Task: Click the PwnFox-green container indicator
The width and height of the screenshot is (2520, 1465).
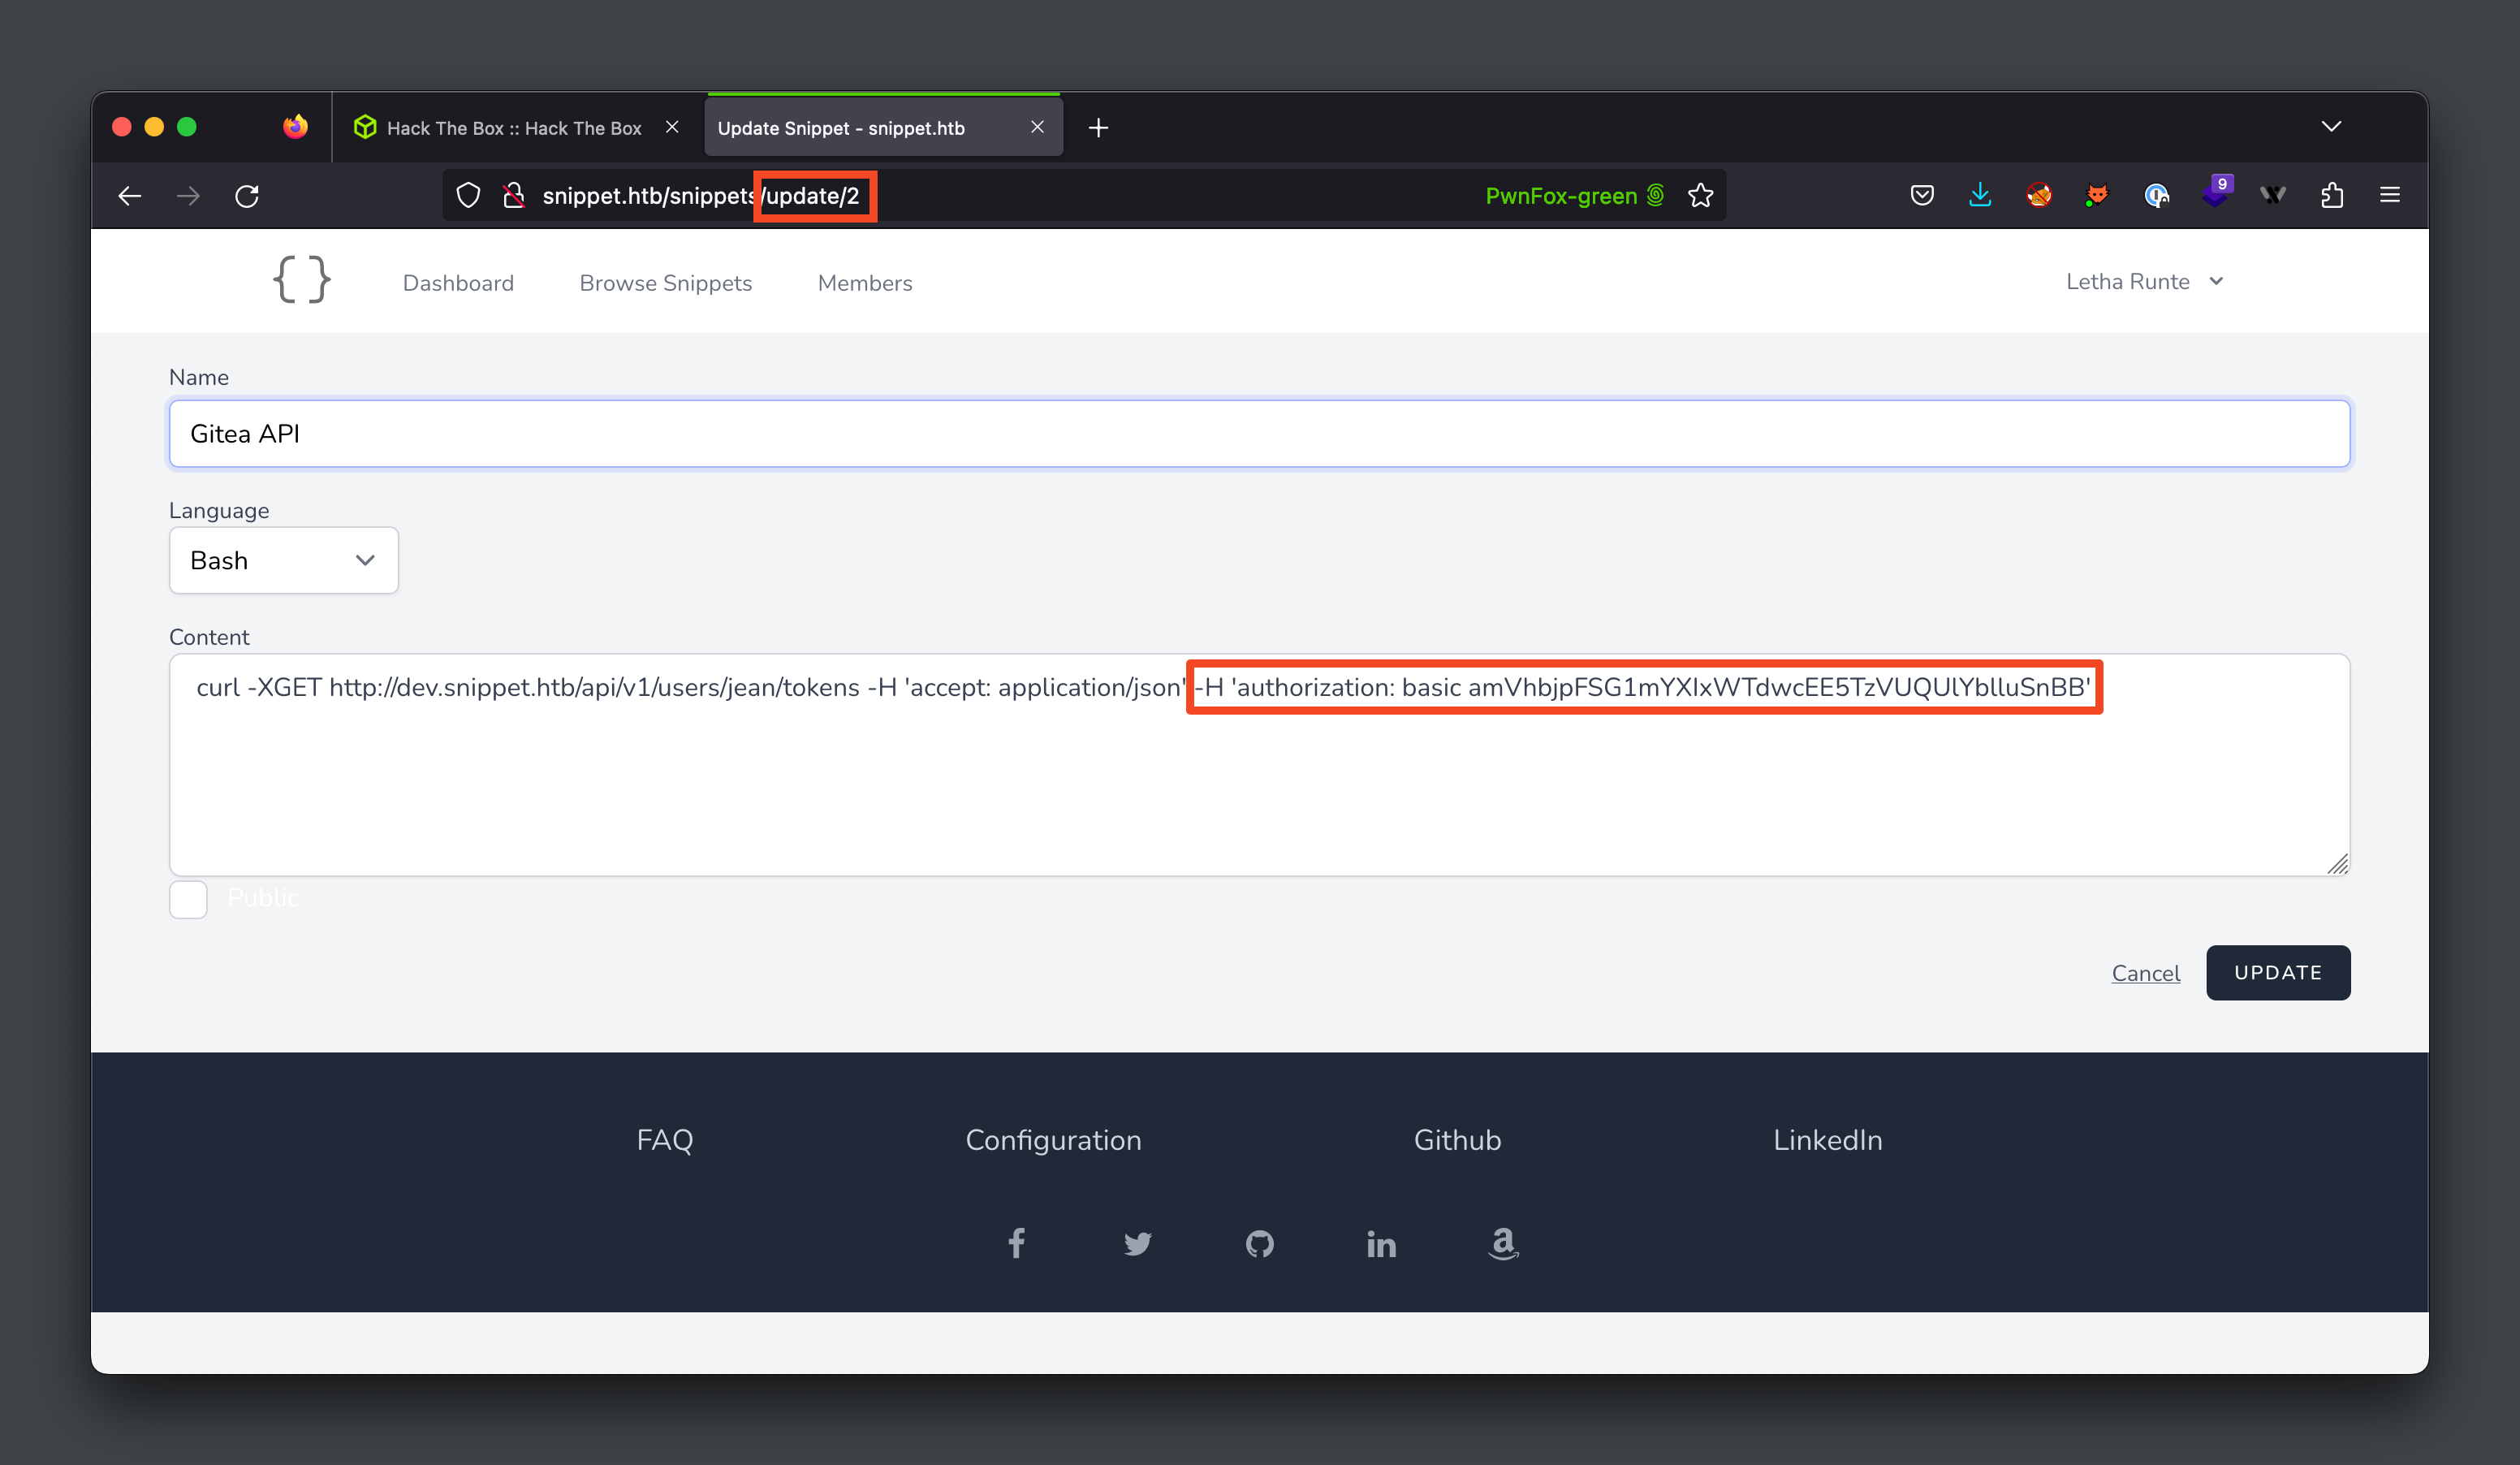Action: click(x=1574, y=196)
